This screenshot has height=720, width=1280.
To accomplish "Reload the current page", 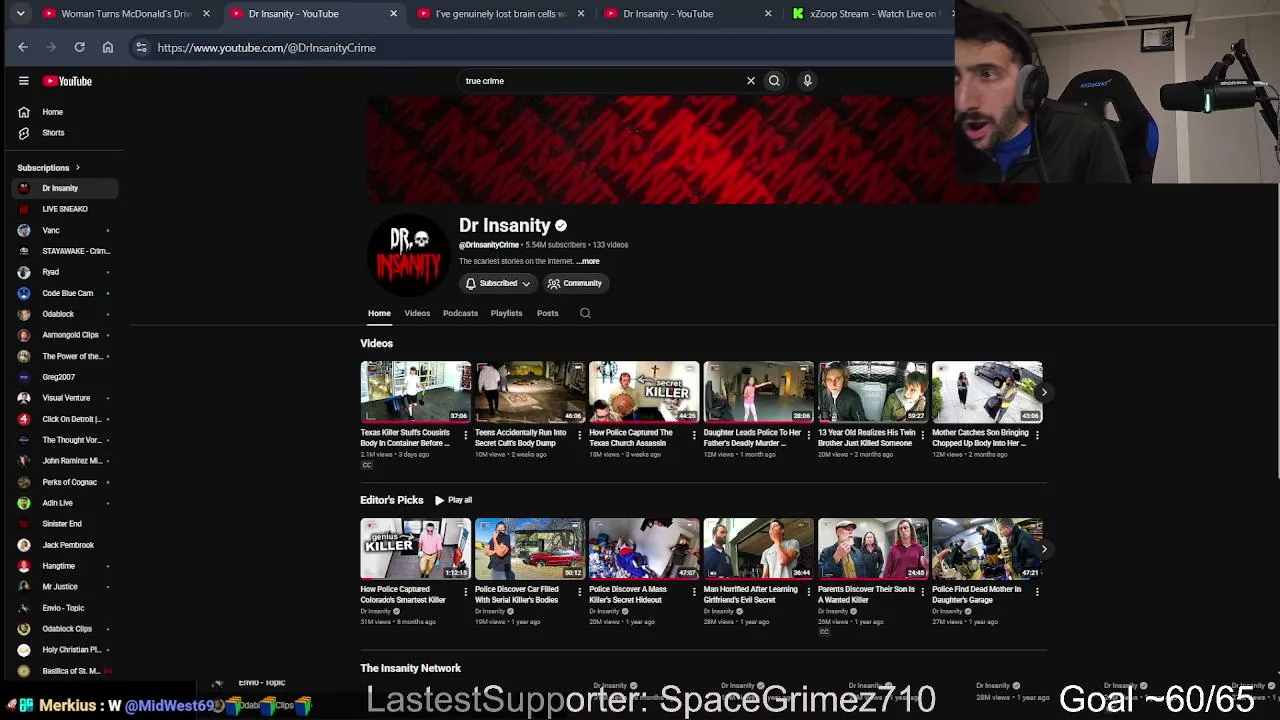I will tap(79, 47).
